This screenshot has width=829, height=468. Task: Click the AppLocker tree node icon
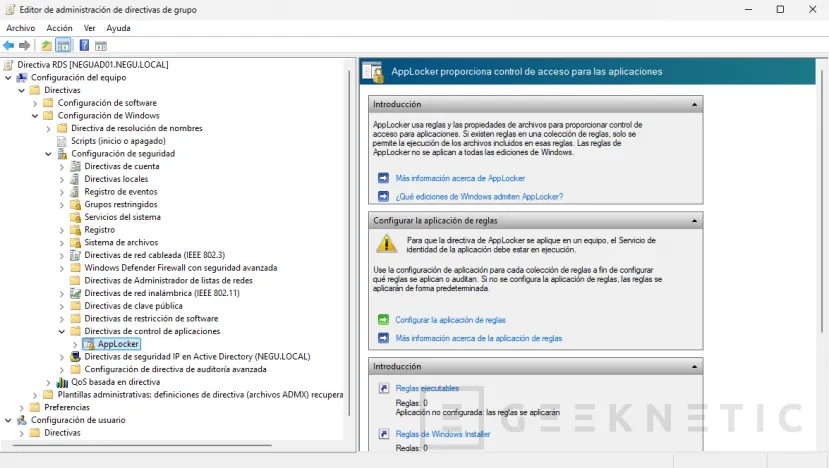[x=89, y=344]
